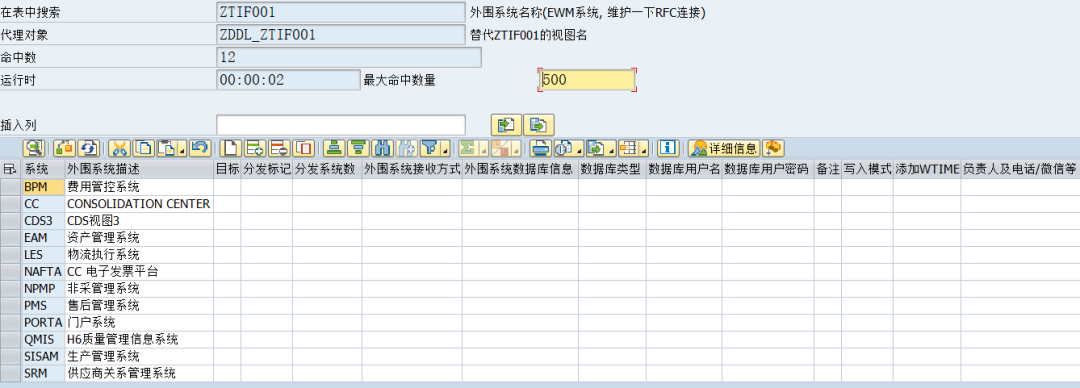Paste using the clipboard paste icon
Screen dimensions: 1080x388
tap(167, 148)
